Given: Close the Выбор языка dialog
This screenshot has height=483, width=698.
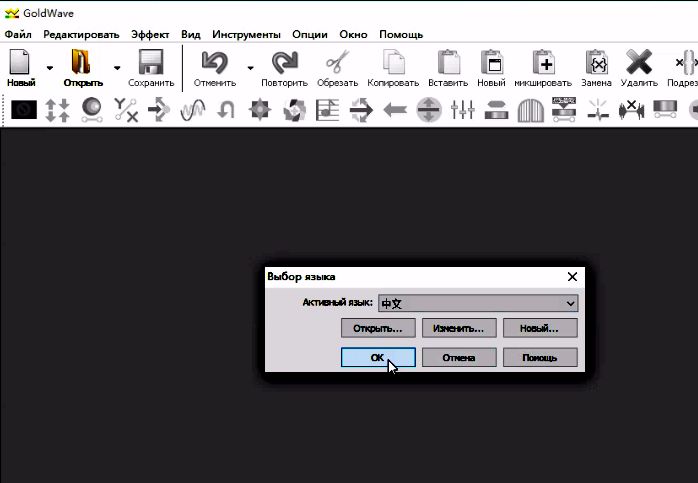Looking at the screenshot, I should (x=572, y=277).
